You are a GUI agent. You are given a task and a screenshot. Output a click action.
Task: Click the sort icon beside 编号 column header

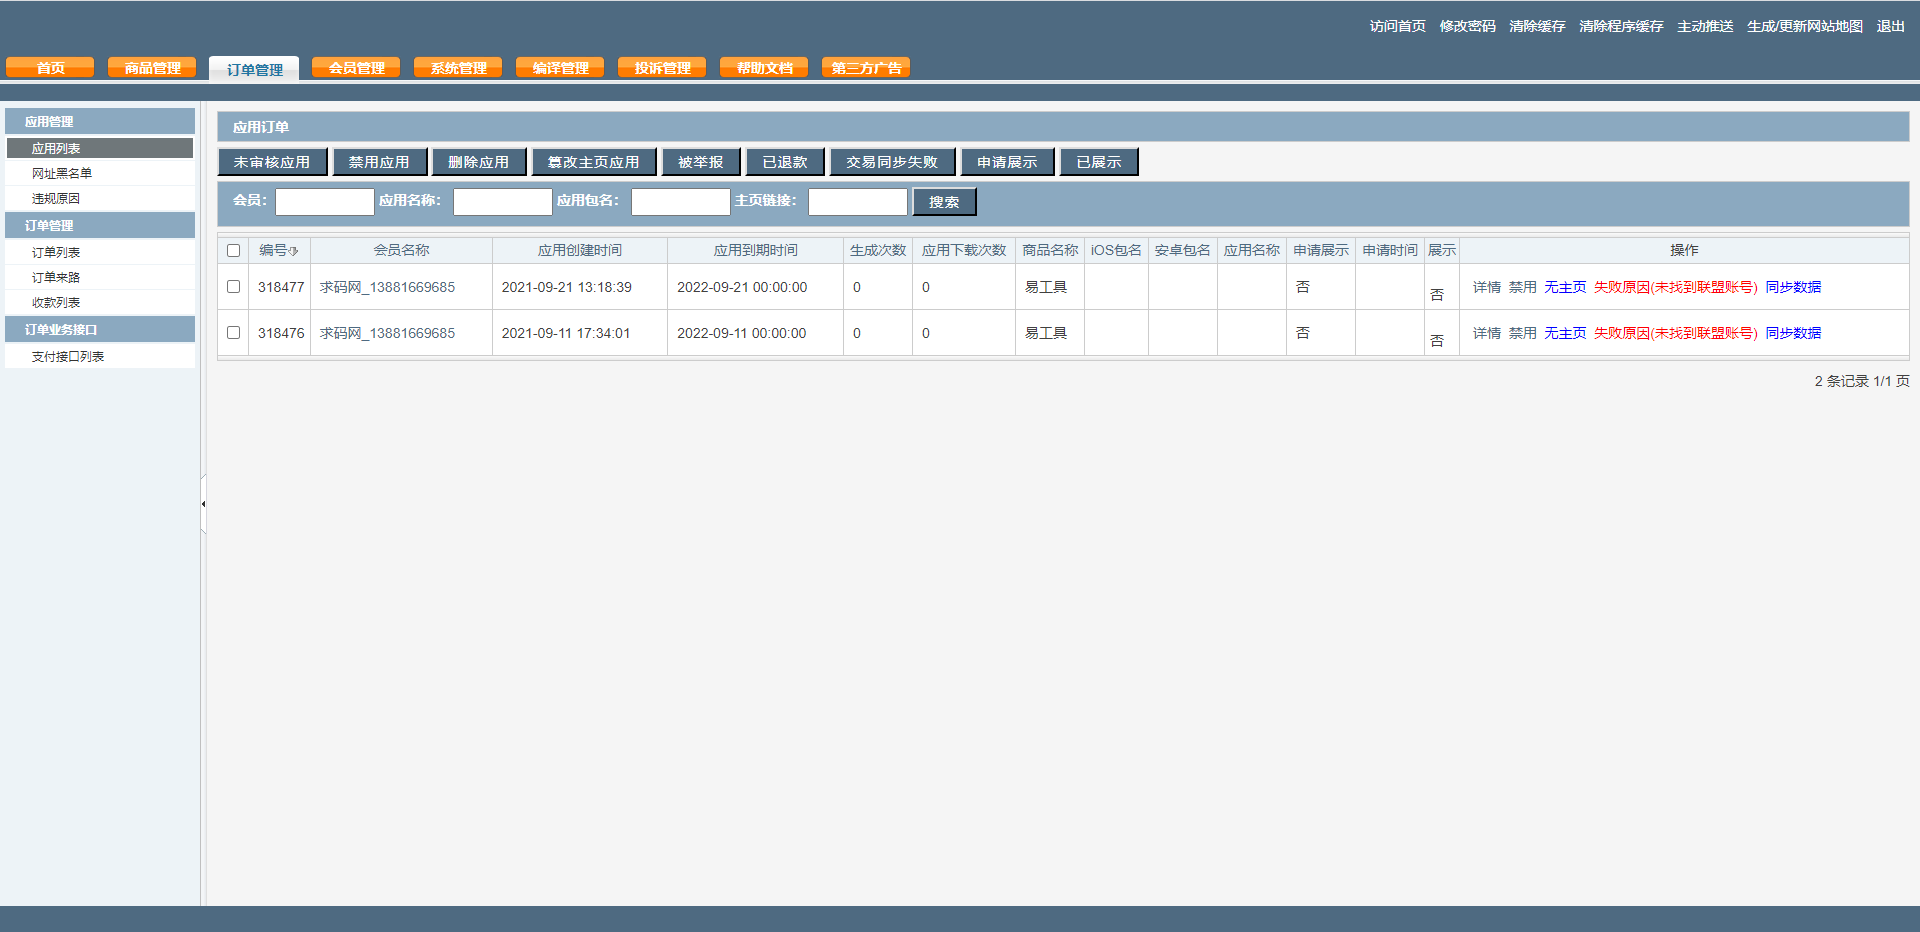293,251
